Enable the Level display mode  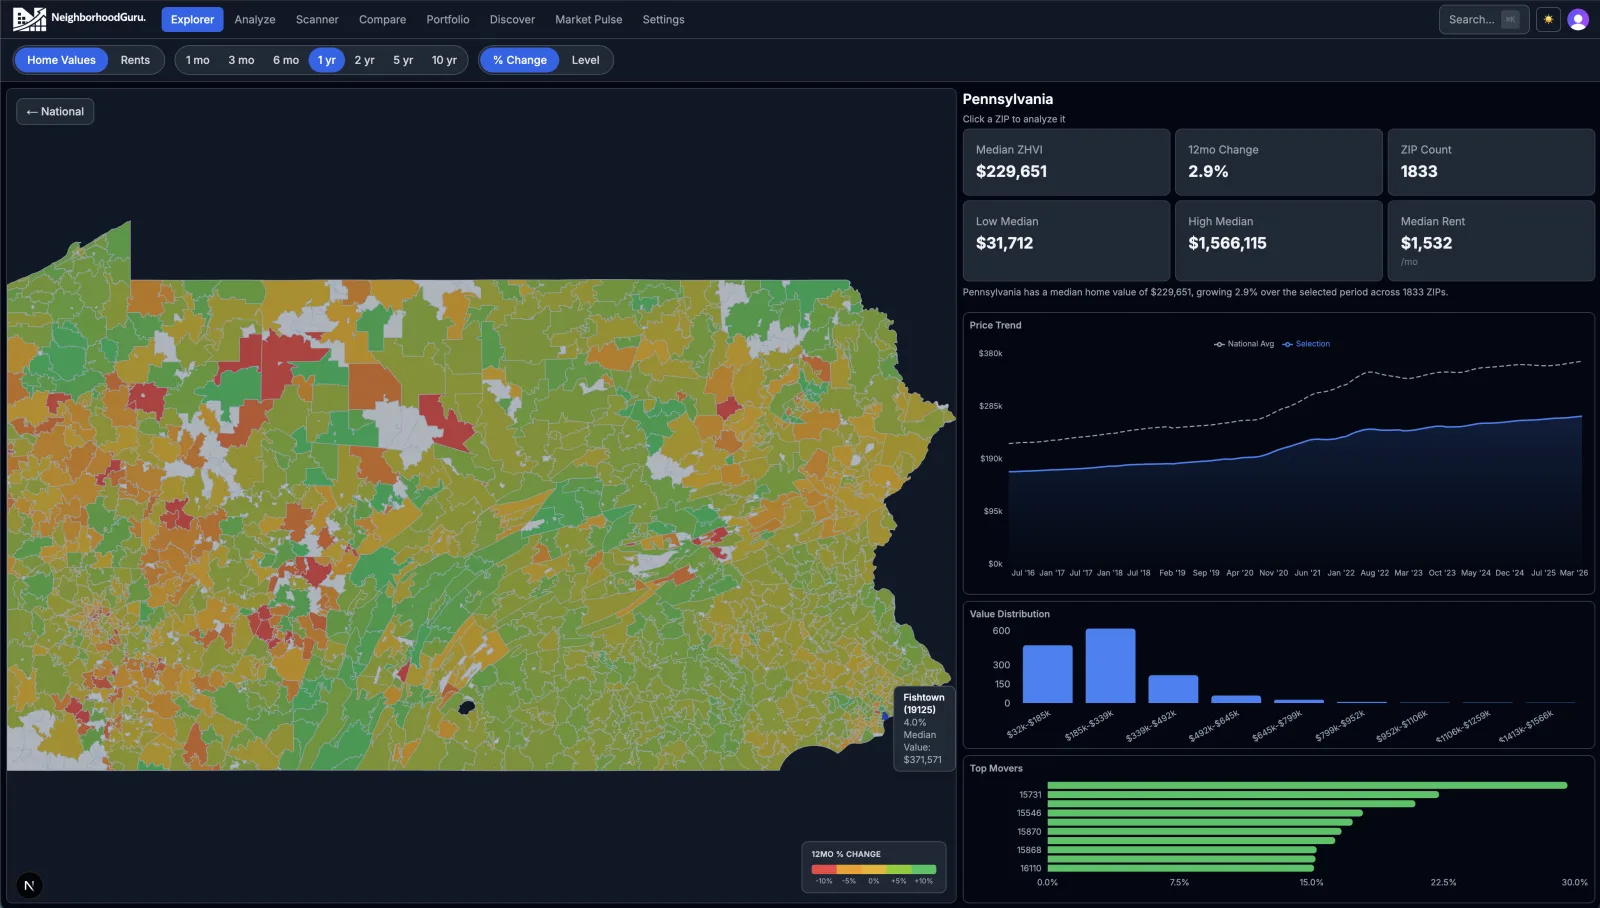point(586,60)
